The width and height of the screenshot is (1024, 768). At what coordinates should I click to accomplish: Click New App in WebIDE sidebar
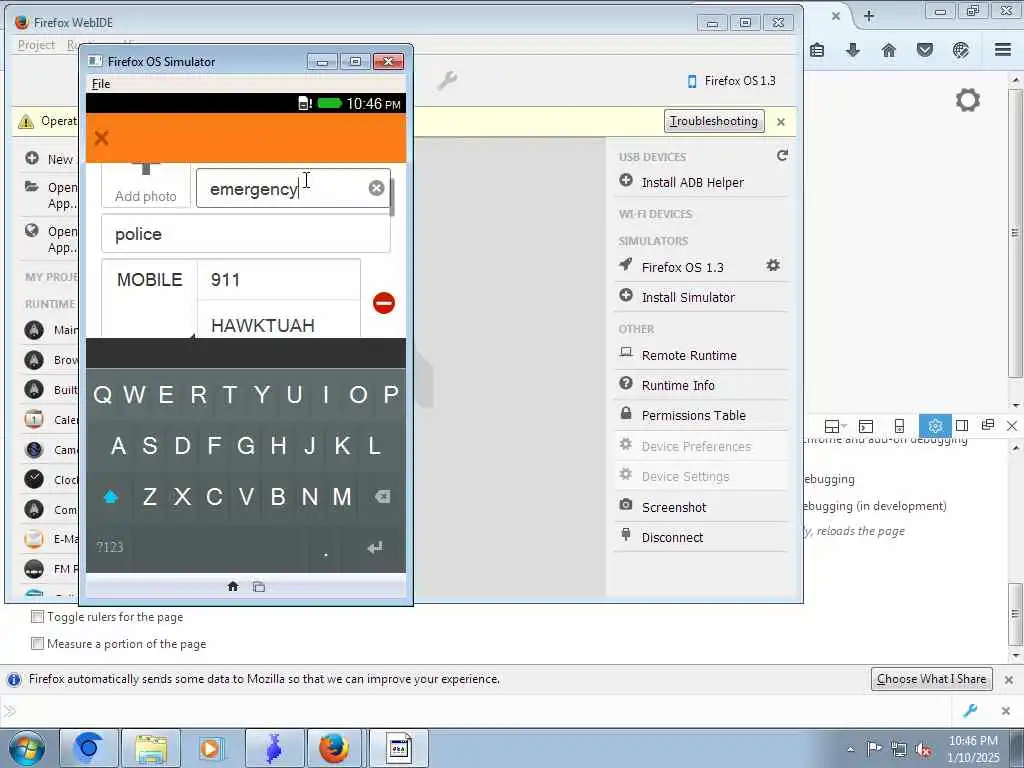pyautogui.click(x=50, y=159)
